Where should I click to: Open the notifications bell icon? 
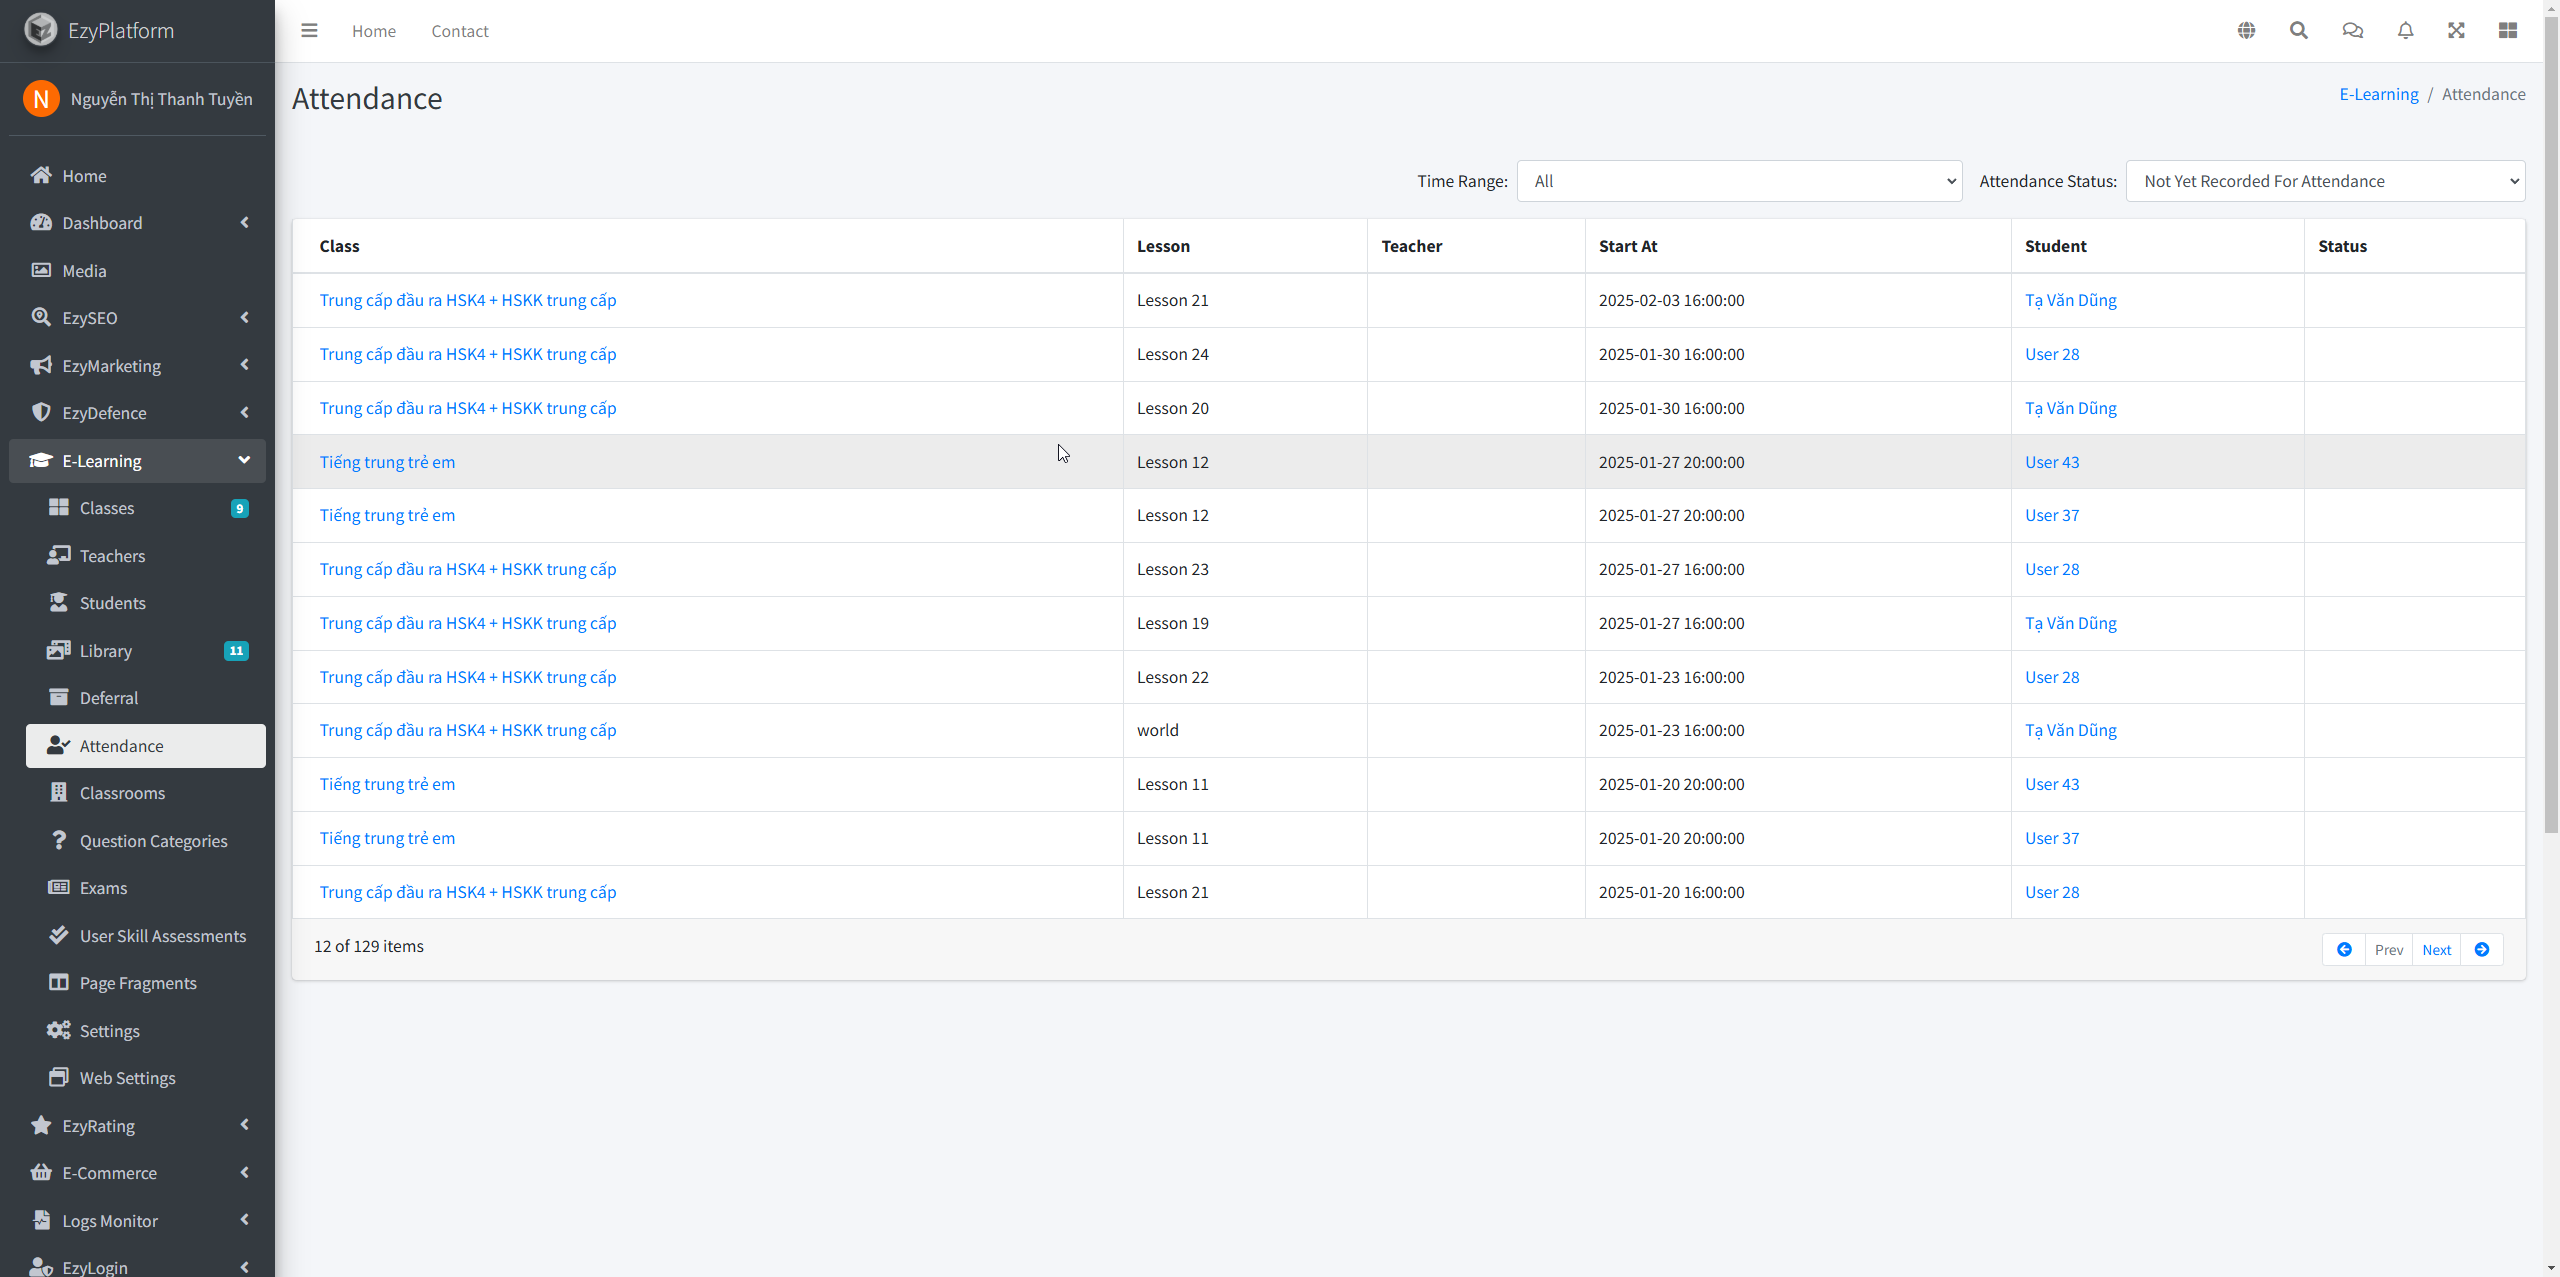click(2405, 31)
